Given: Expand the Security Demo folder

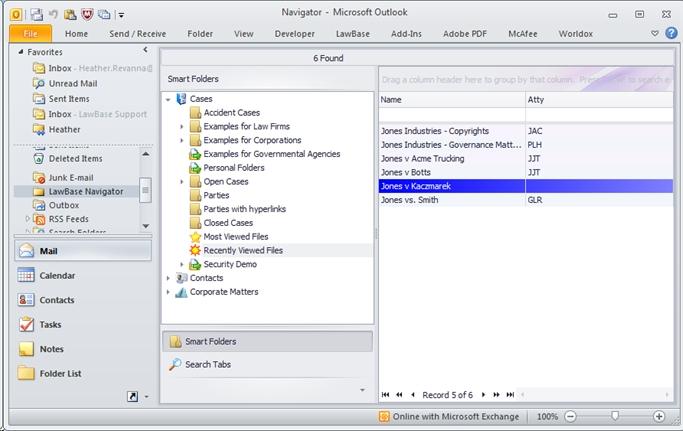Looking at the screenshot, I should (x=182, y=264).
